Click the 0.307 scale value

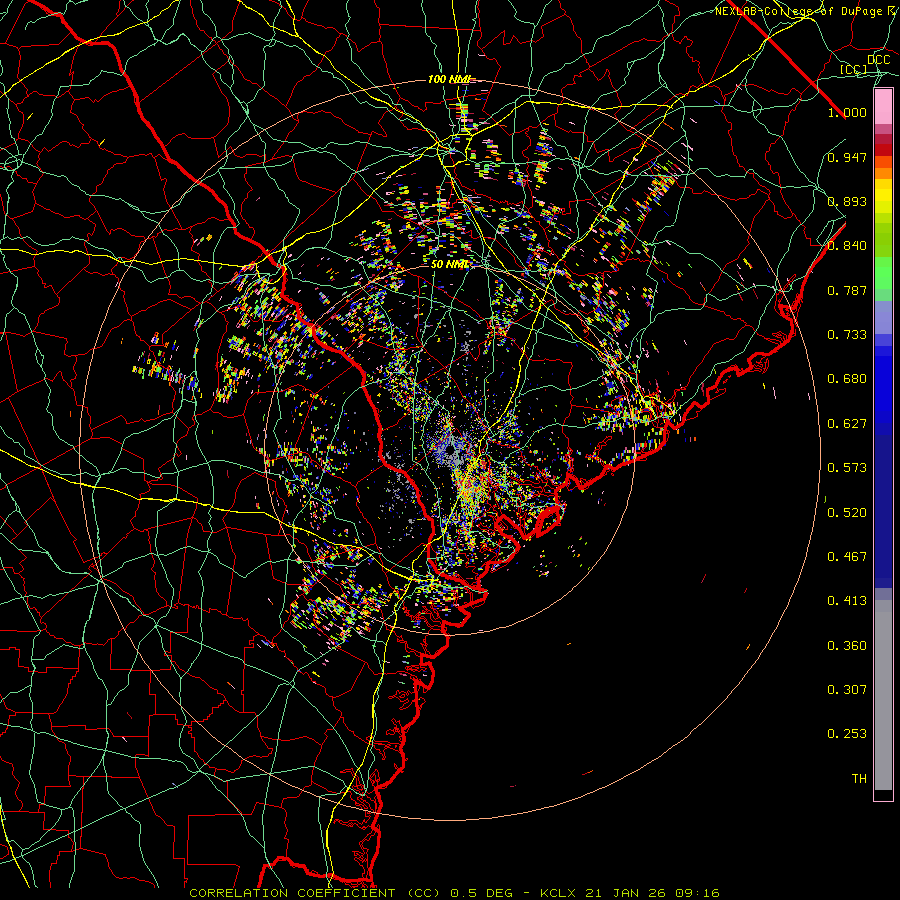[847, 690]
